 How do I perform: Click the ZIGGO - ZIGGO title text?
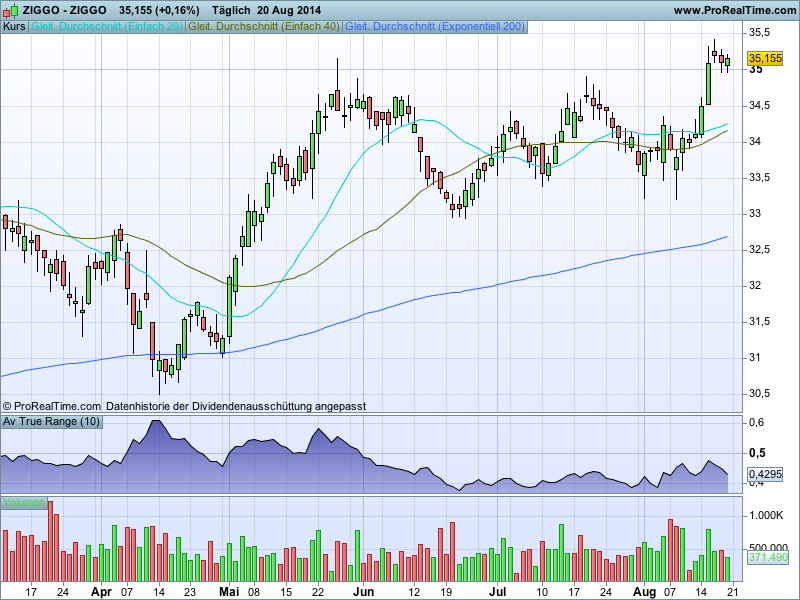65,10
